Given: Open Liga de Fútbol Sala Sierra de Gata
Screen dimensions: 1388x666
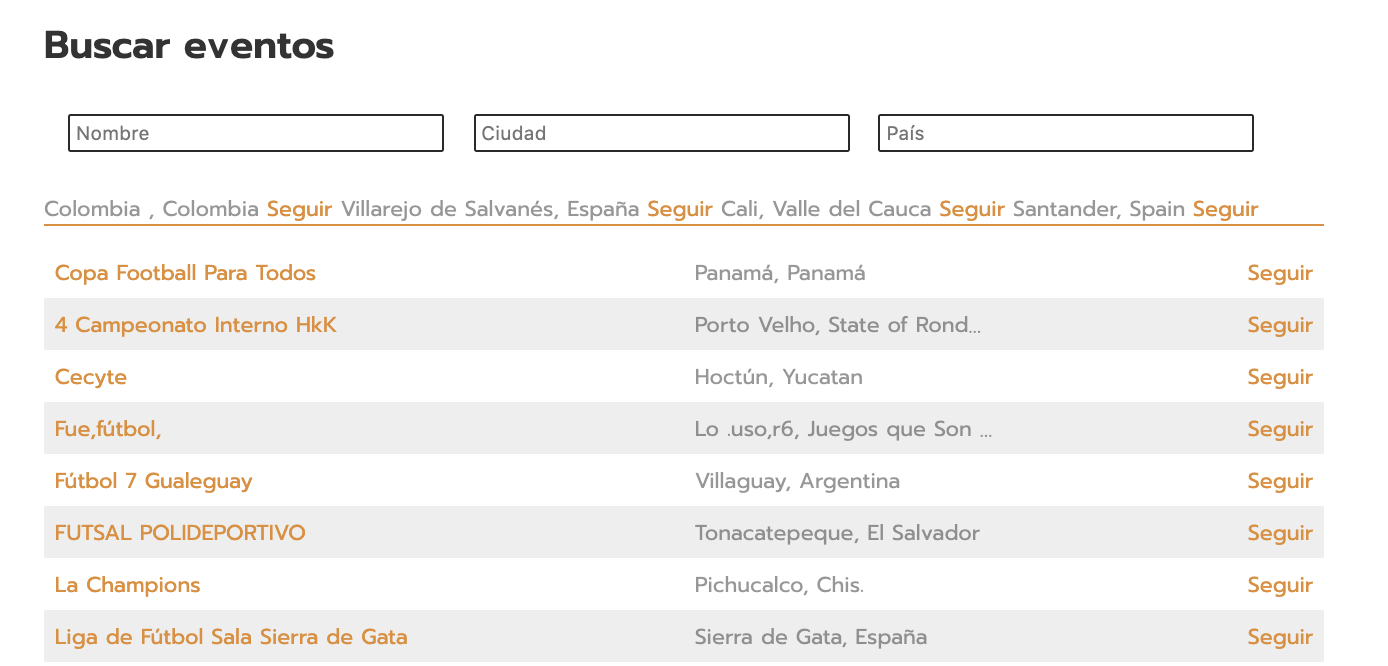Looking at the screenshot, I should pyautogui.click(x=231, y=637).
